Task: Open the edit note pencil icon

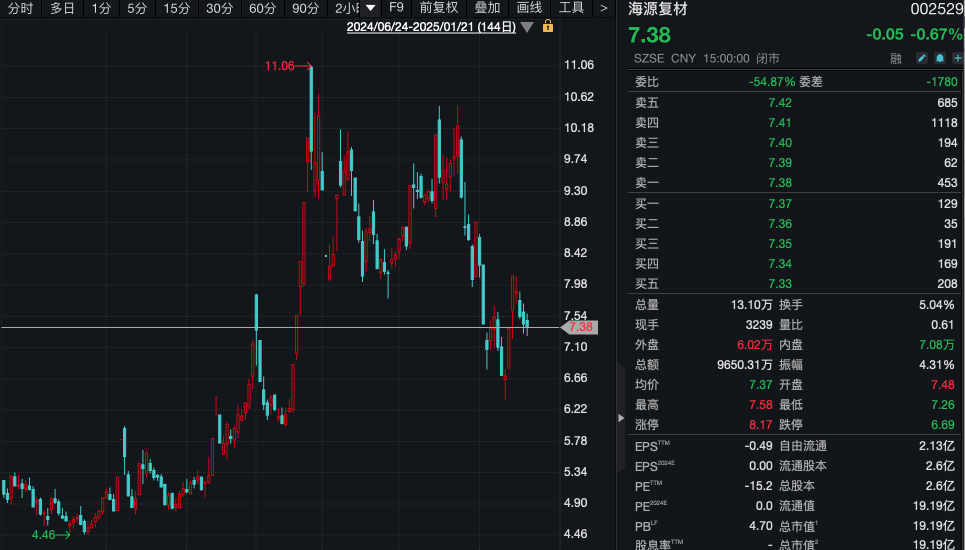Action: [x=921, y=59]
